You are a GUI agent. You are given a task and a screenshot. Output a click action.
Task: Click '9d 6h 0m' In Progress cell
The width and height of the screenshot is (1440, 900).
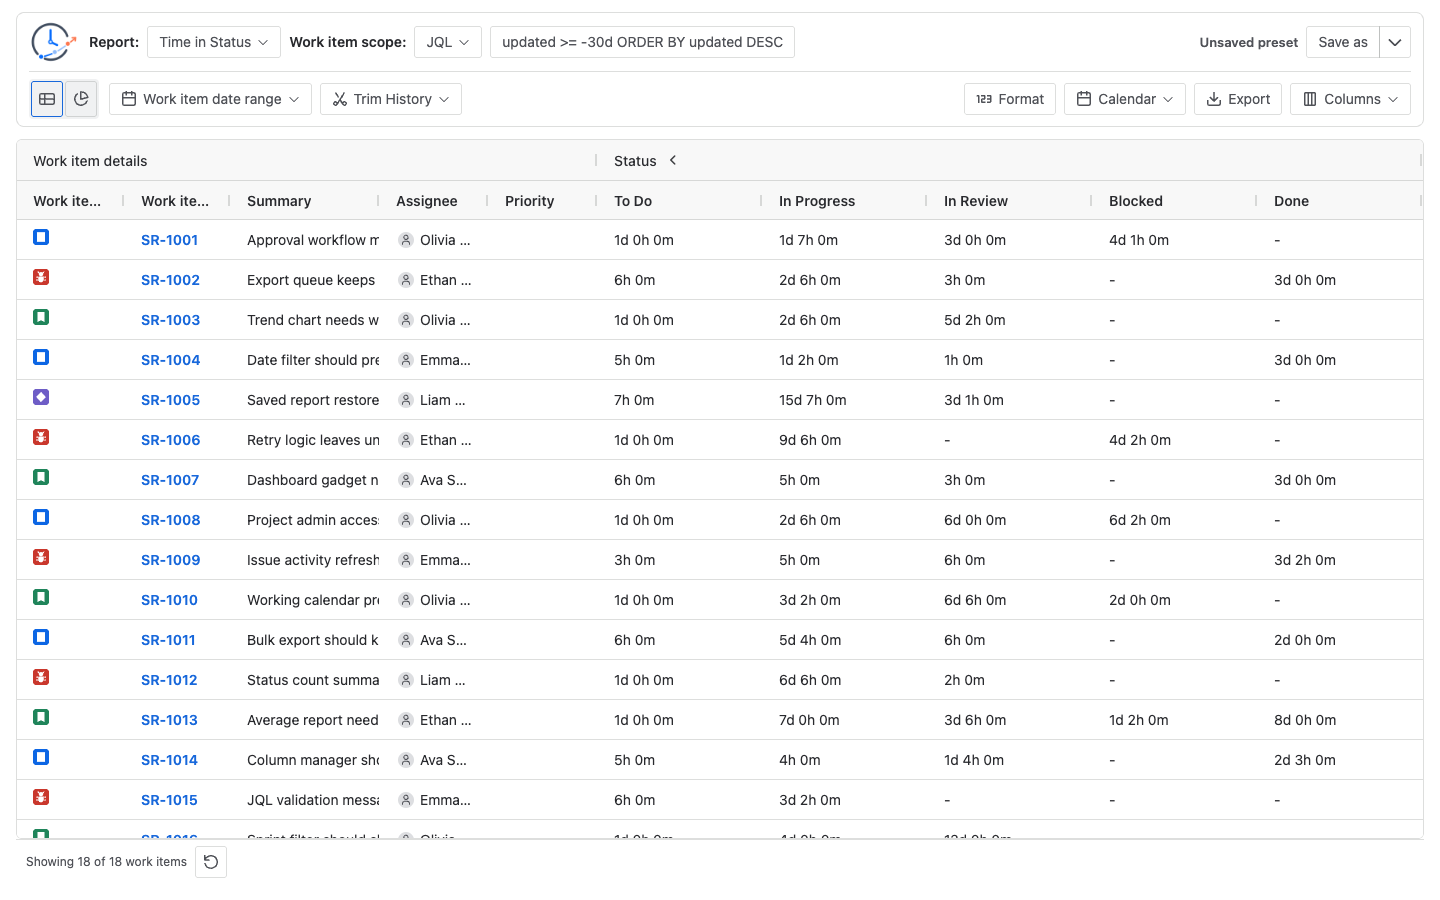point(810,440)
